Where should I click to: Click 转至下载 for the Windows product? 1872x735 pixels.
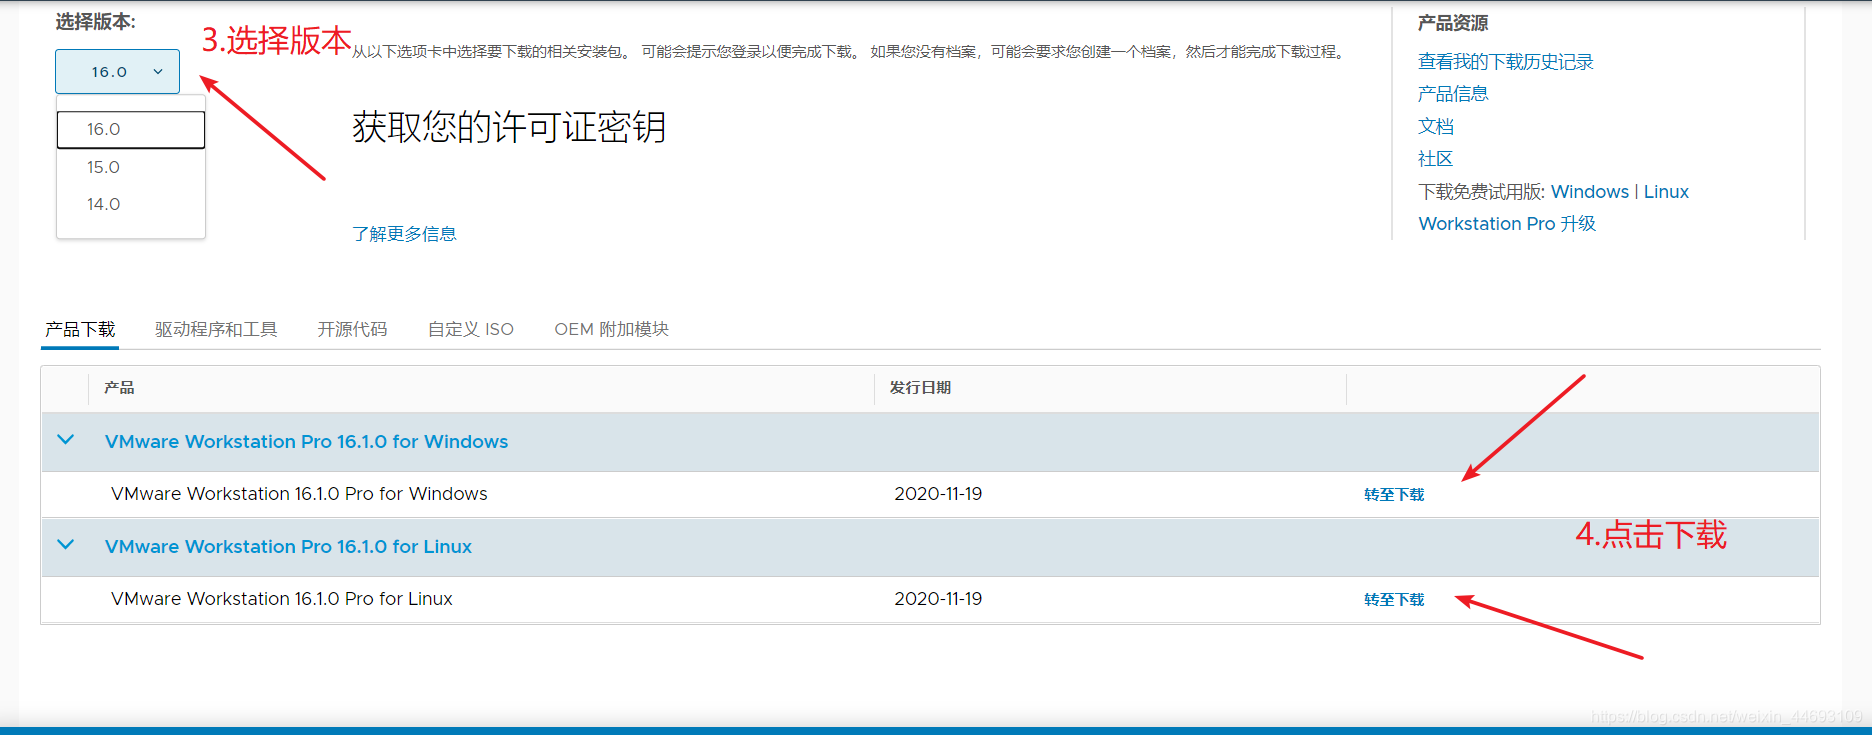[x=1394, y=495]
